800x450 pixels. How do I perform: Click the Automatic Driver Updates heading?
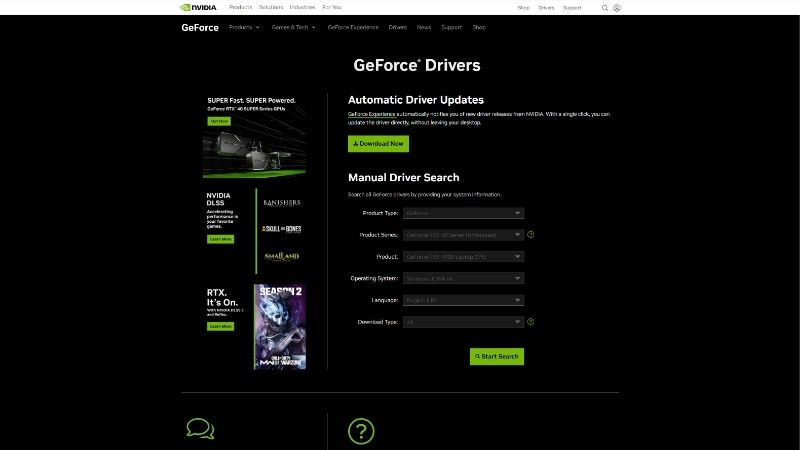(416, 100)
